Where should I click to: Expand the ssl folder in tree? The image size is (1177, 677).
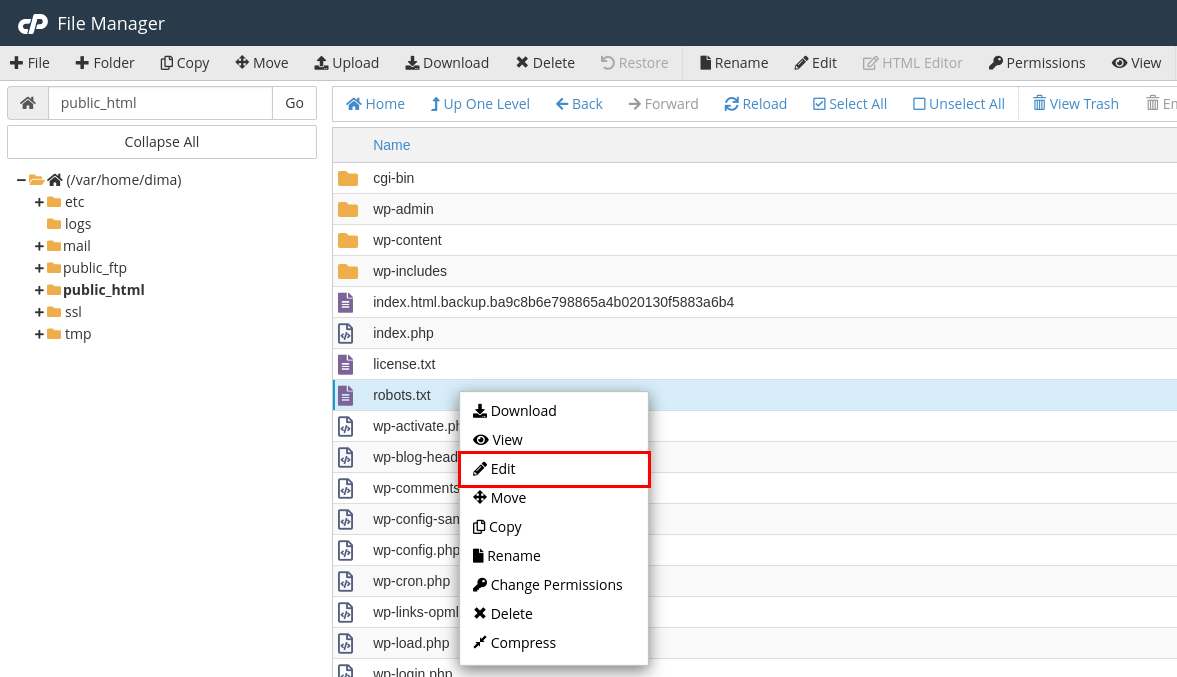coord(39,312)
